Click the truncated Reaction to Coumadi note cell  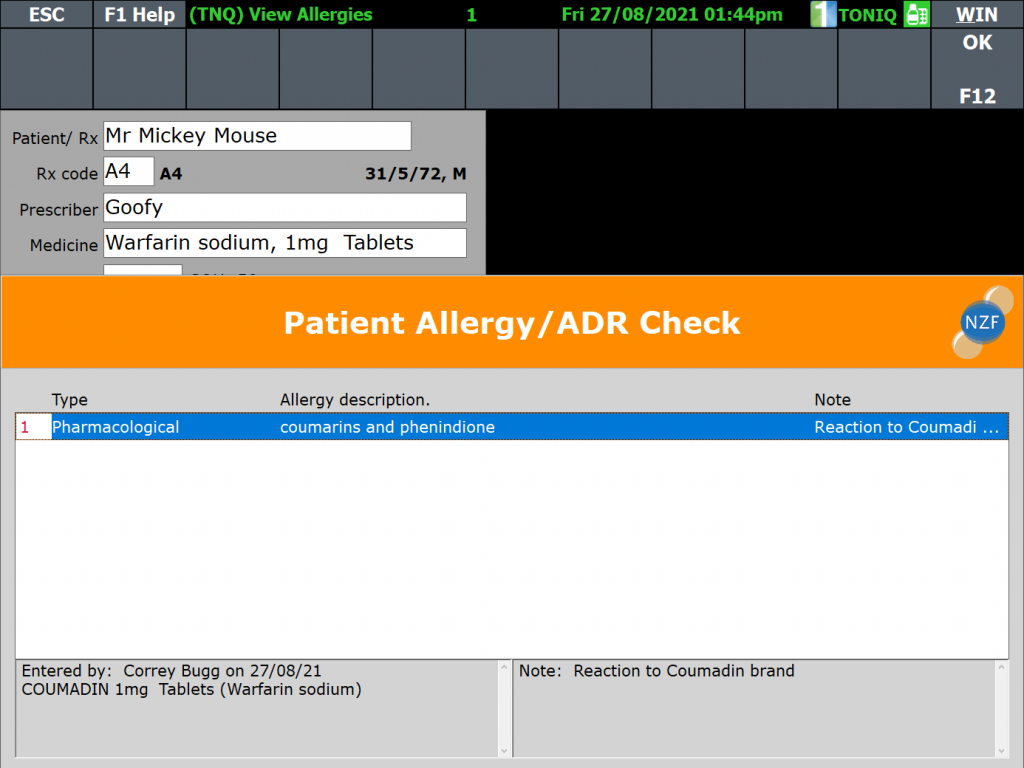(906, 427)
